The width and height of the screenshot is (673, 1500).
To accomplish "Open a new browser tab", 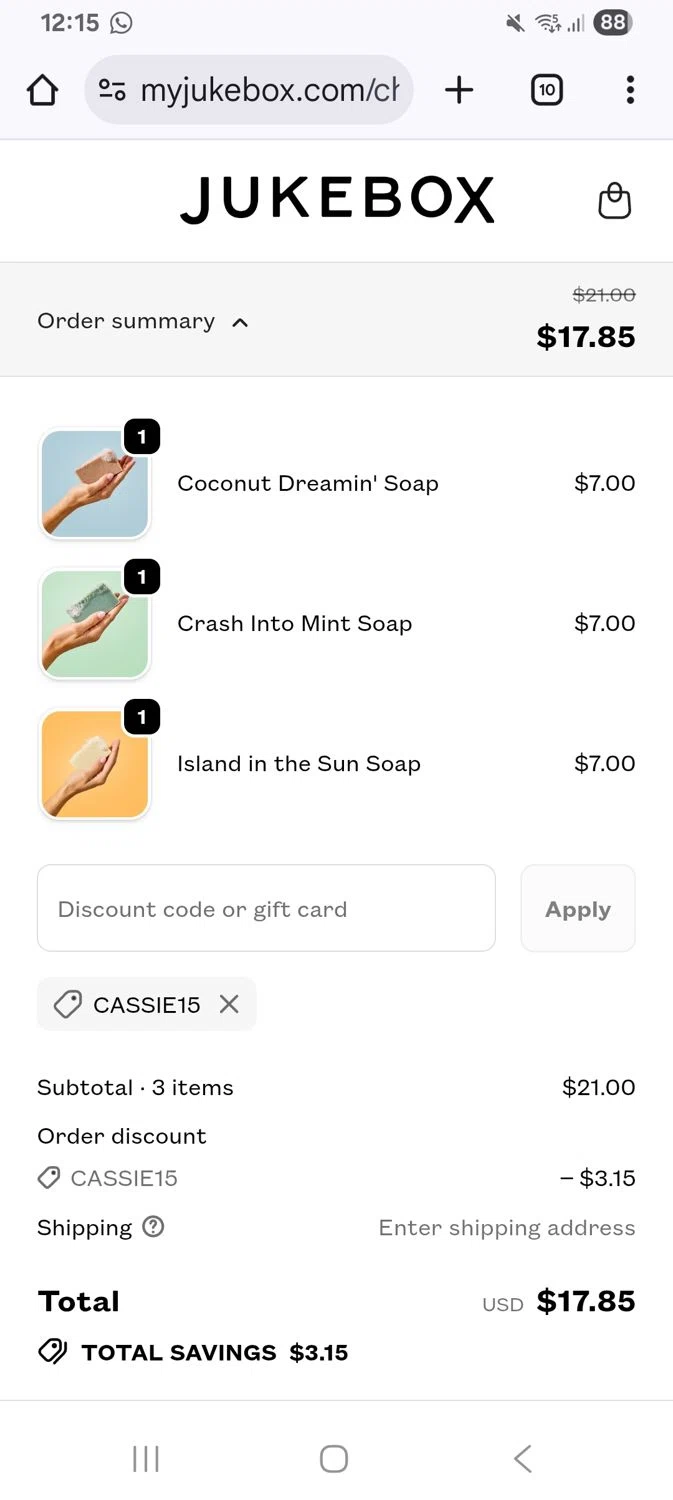I will pos(459,91).
